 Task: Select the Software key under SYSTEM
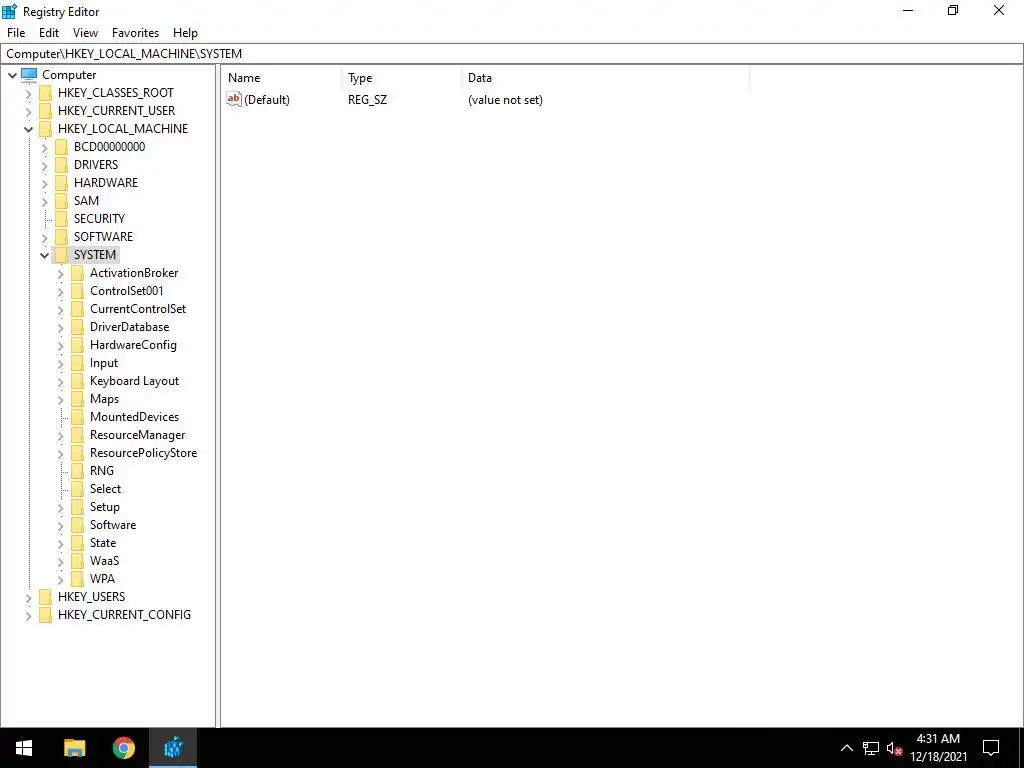pos(113,525)
